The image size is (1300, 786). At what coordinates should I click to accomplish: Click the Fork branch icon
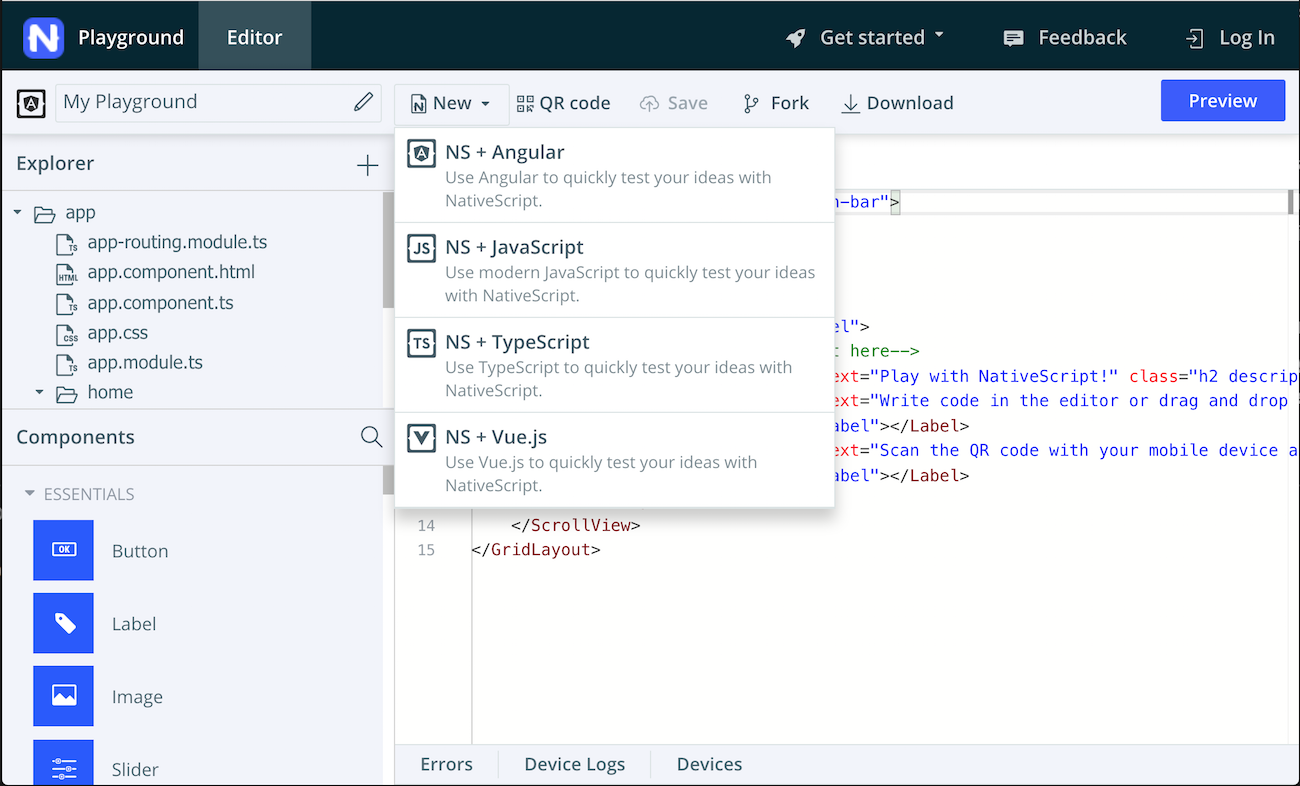point(751,103)
